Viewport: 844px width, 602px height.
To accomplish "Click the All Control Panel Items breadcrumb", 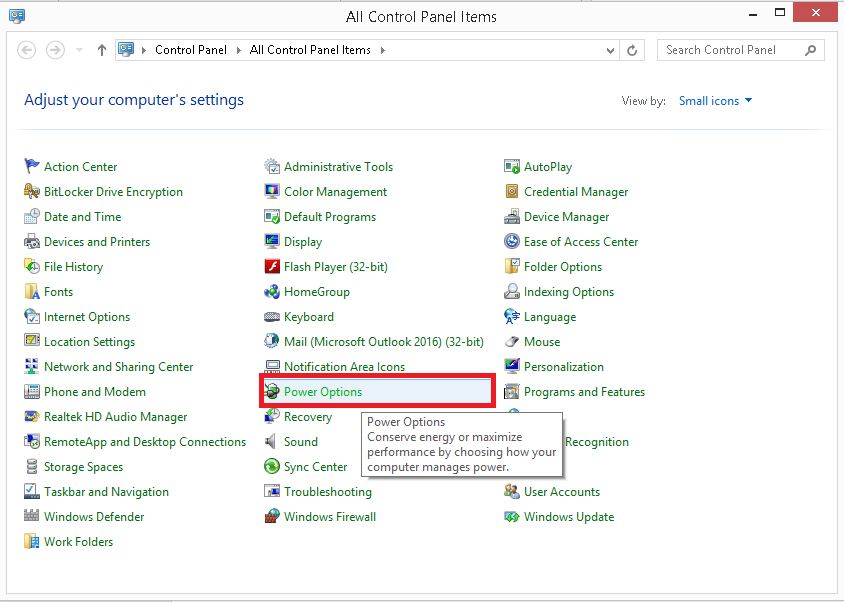I will (310, 50).
